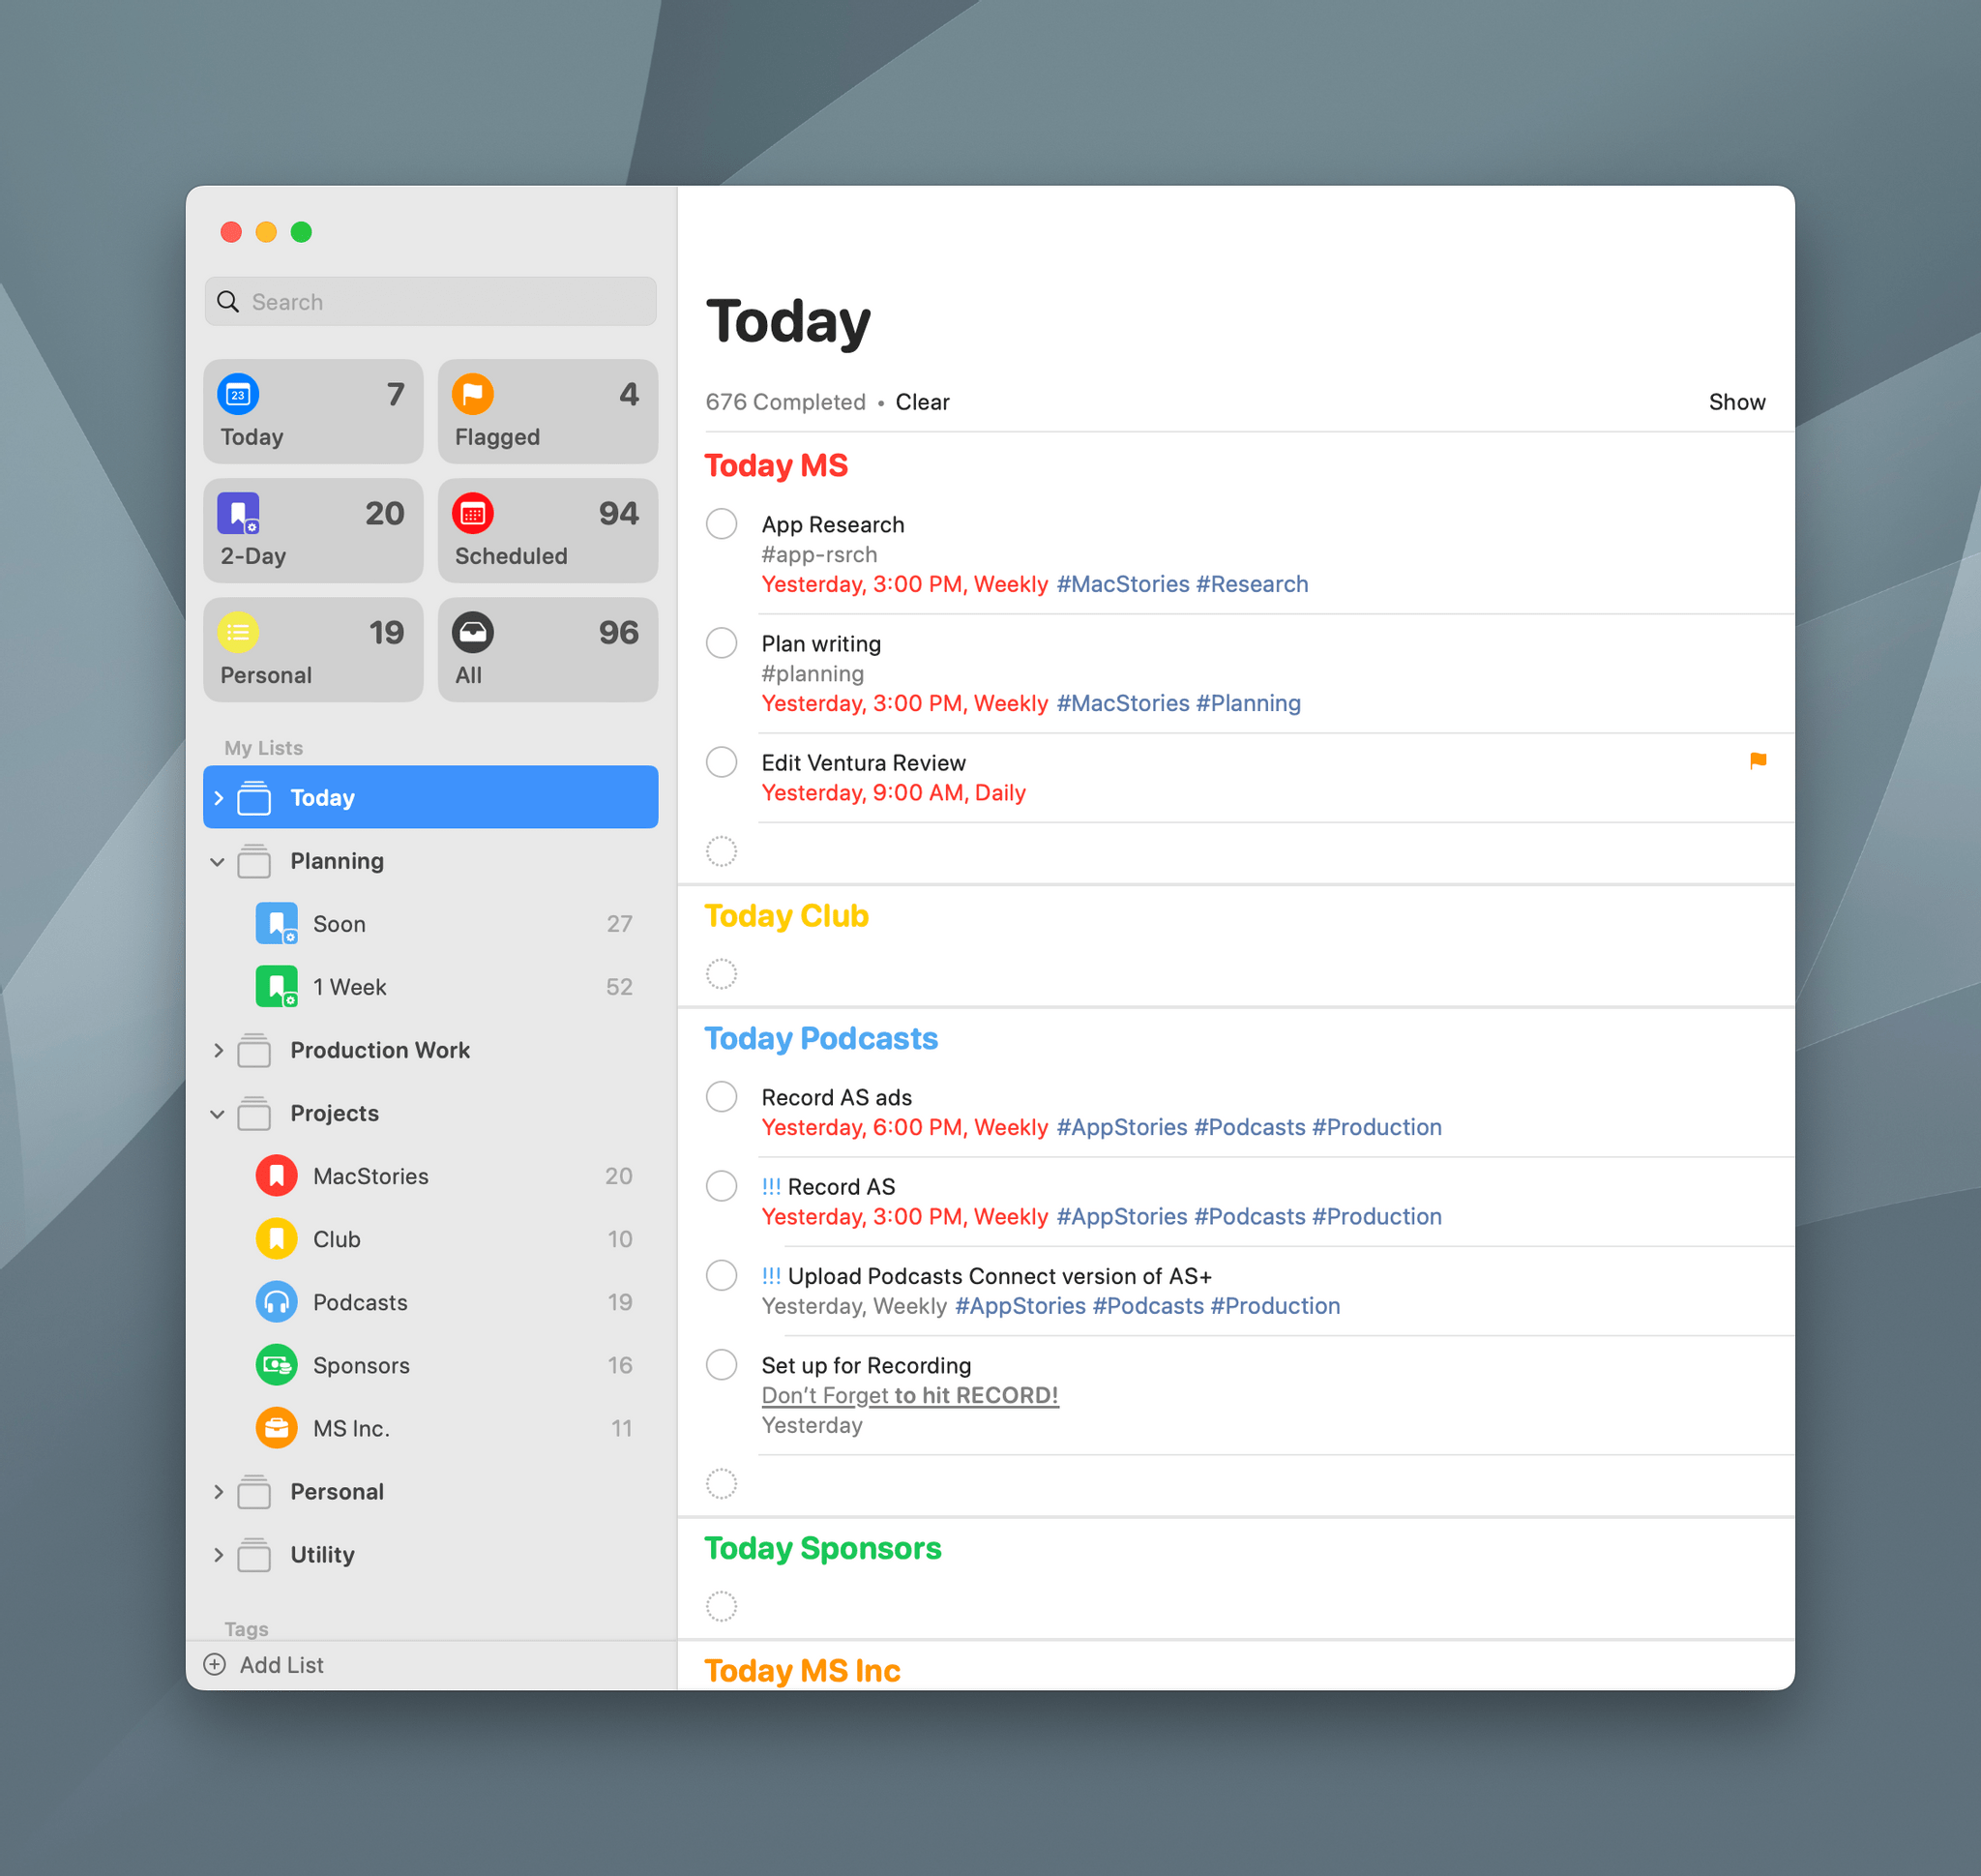
Task: Click the Planning group folder icon
Action: [x=254, y=860]
